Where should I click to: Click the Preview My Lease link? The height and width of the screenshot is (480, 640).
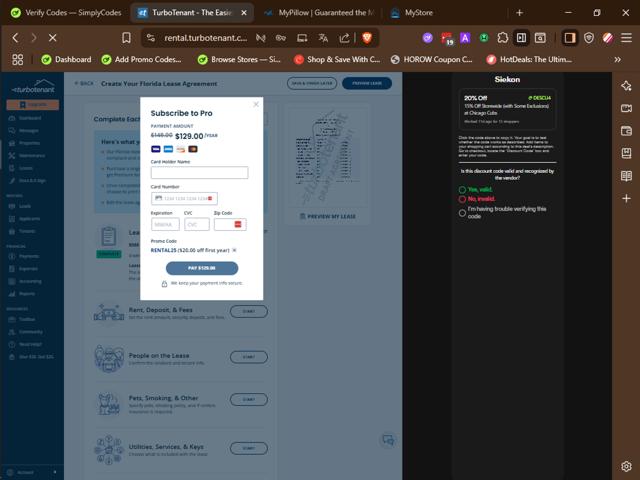328,216
